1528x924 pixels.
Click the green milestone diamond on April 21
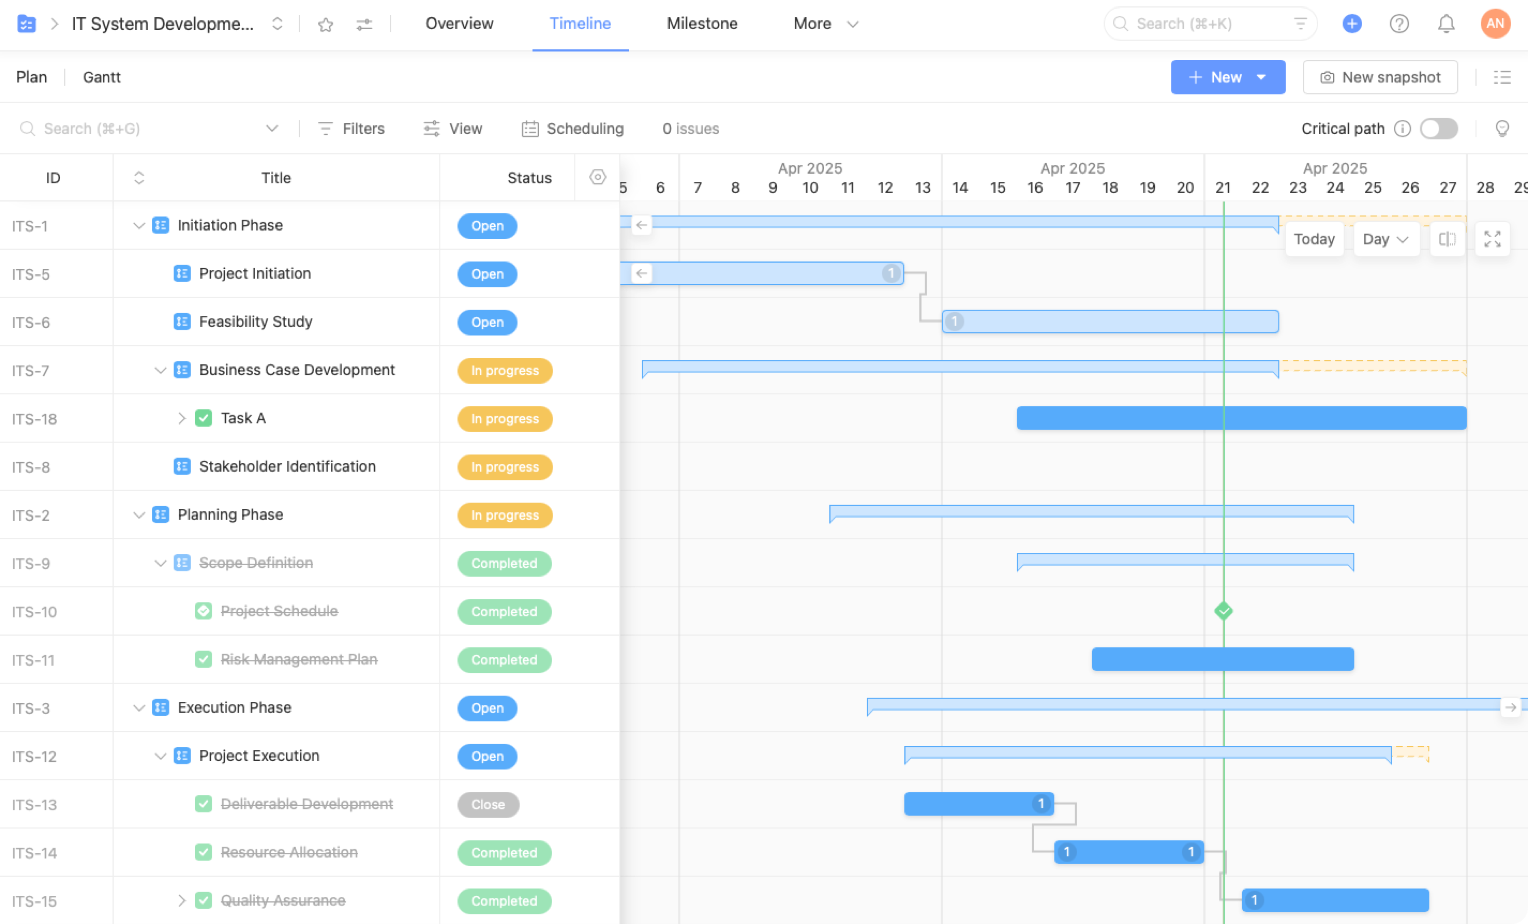pyautogui.click(x=1223, y=610)
